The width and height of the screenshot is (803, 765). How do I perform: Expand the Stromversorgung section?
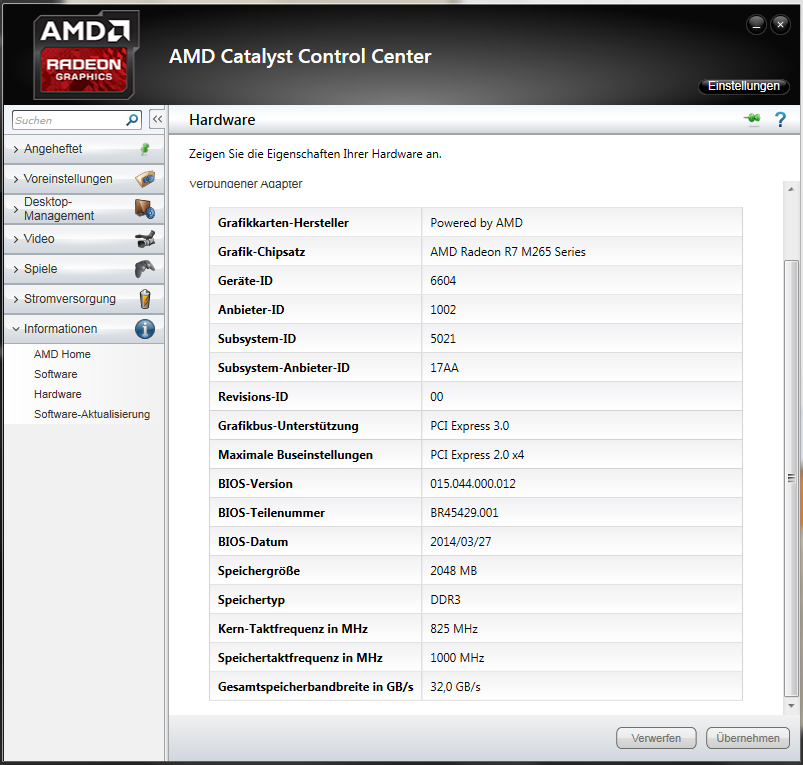pos(84,299)
